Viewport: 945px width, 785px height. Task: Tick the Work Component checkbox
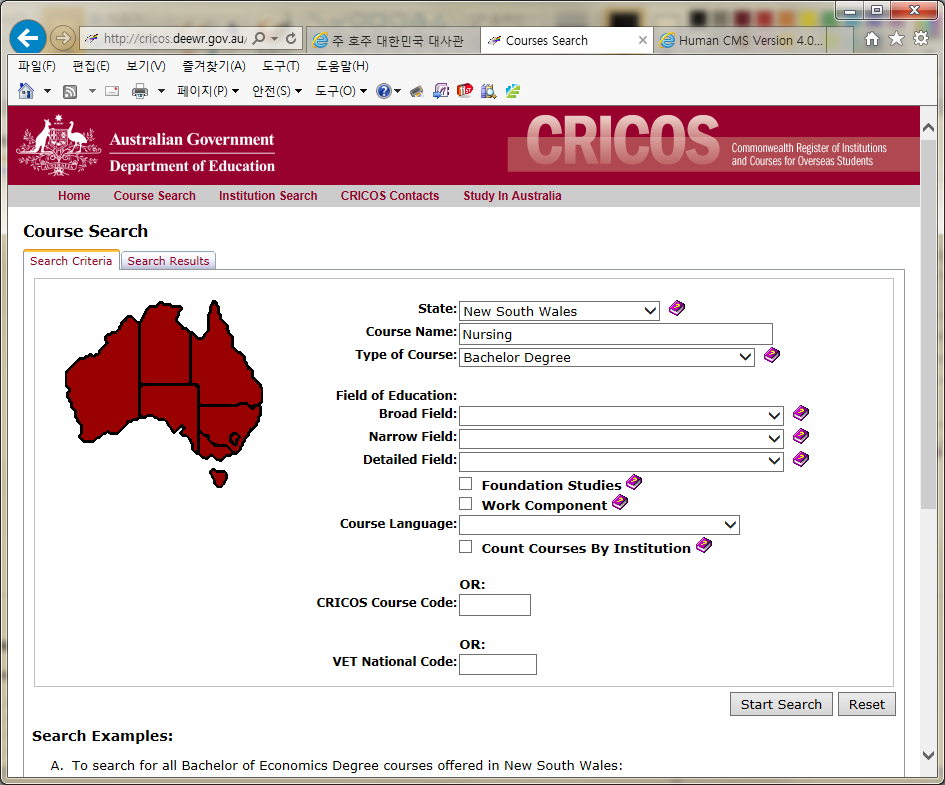466,504
